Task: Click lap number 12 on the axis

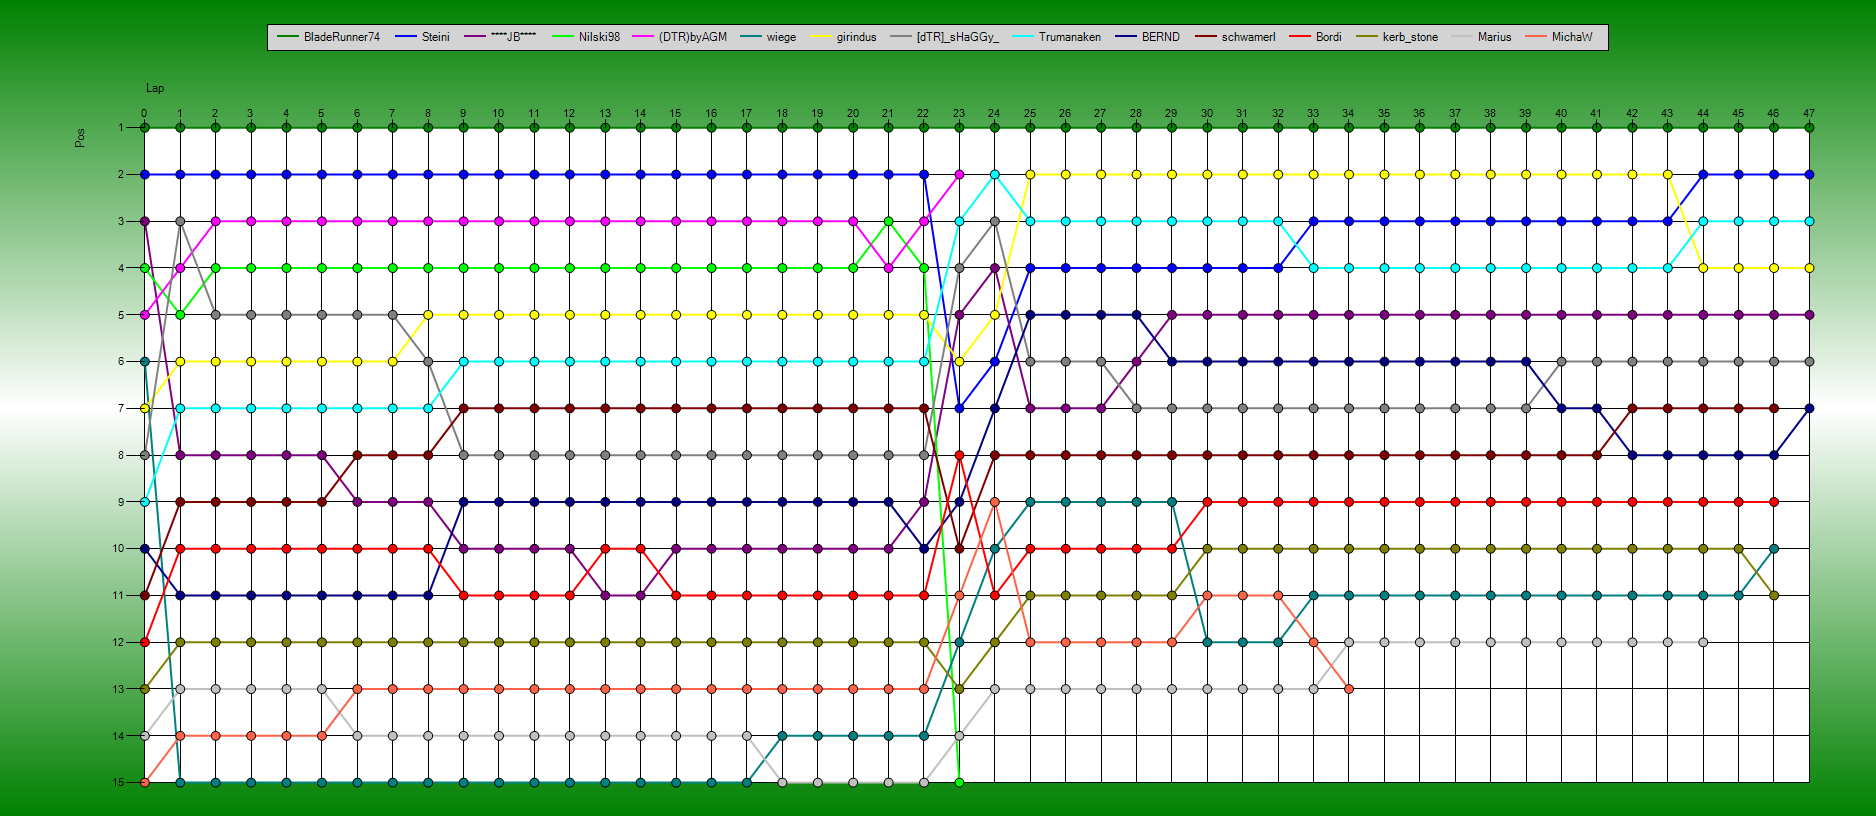Action: (x=569, y=114)
